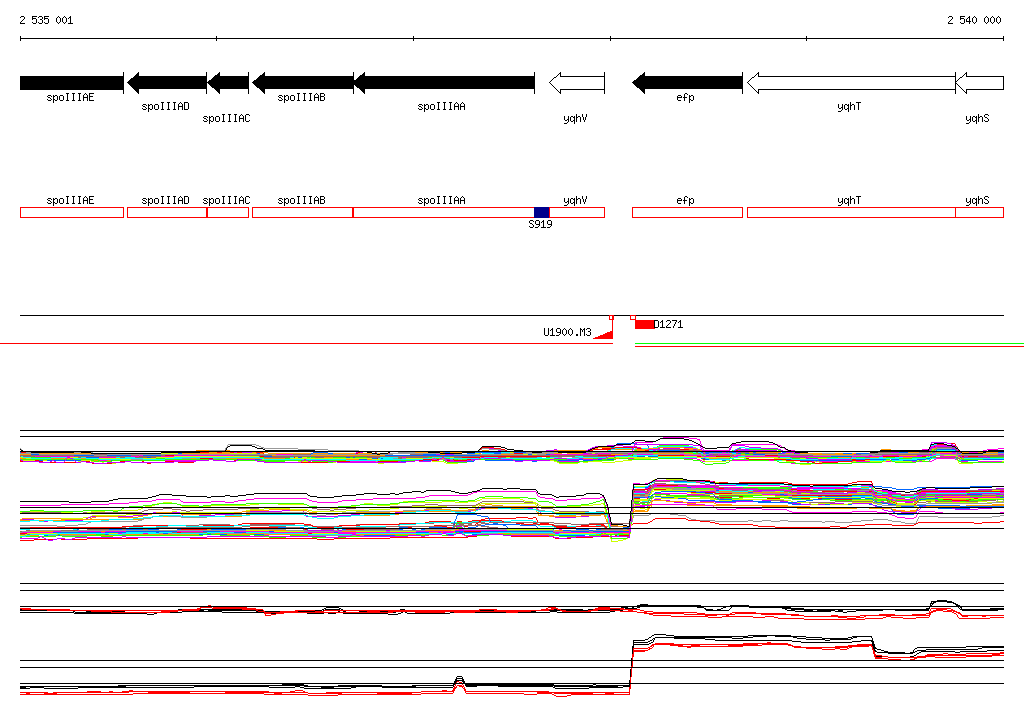The height and width of the screenshot is (714, 1024).
Task: Click the red-outlined spoIIIAA segment box
Action: tap(444, 212)
